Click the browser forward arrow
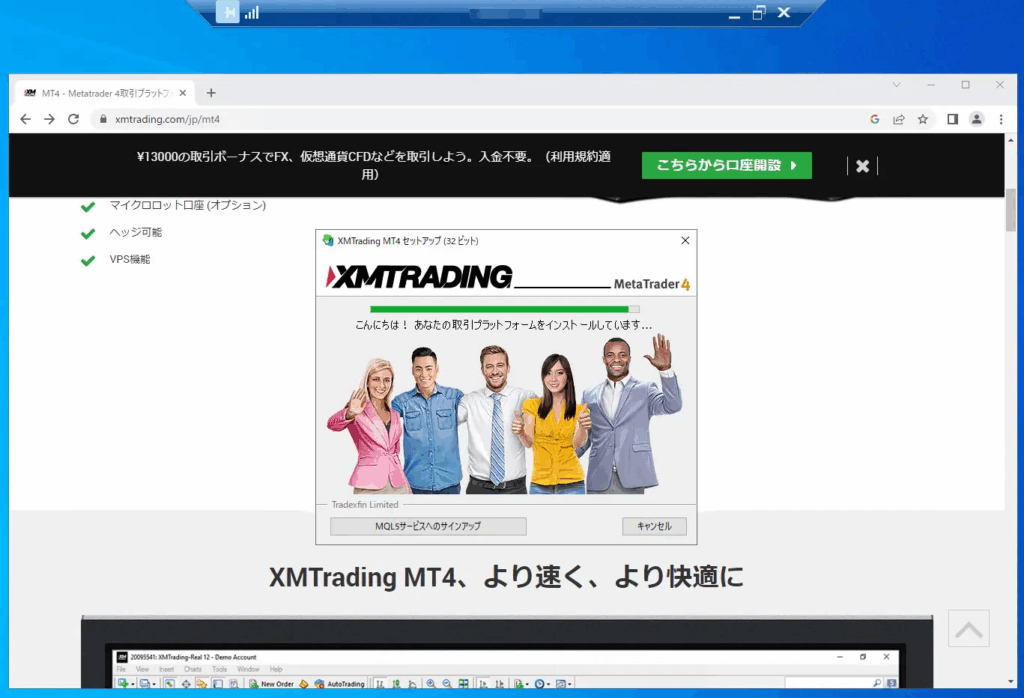This screenshot has width=1024, height=698. coord(49,119)
